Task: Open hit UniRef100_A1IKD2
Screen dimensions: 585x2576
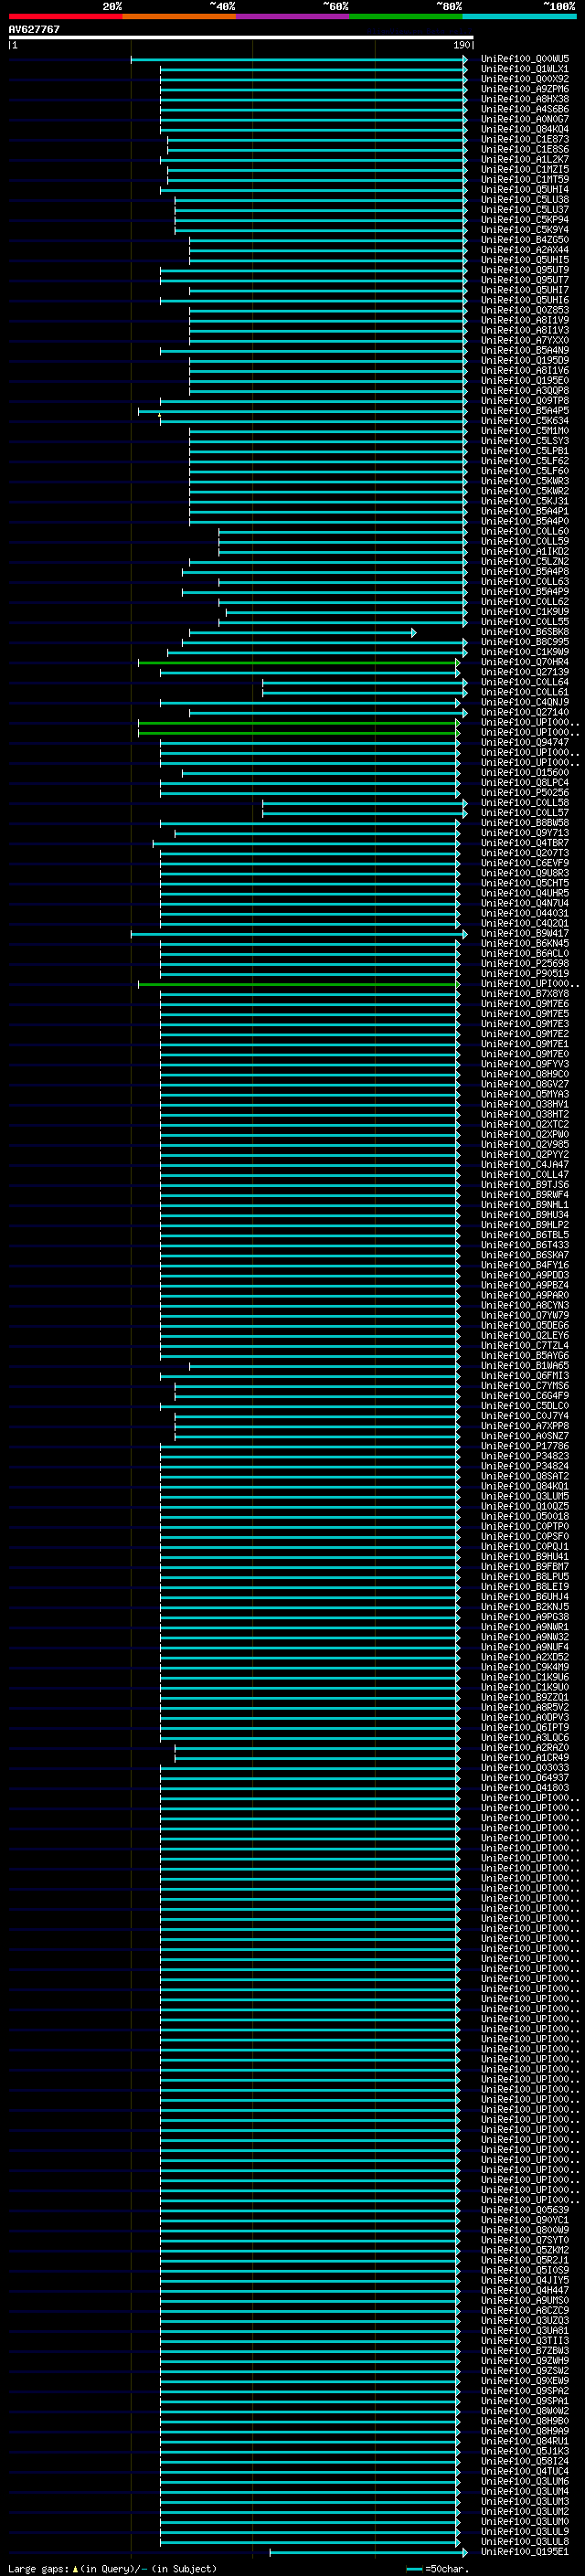Action: 525,551
